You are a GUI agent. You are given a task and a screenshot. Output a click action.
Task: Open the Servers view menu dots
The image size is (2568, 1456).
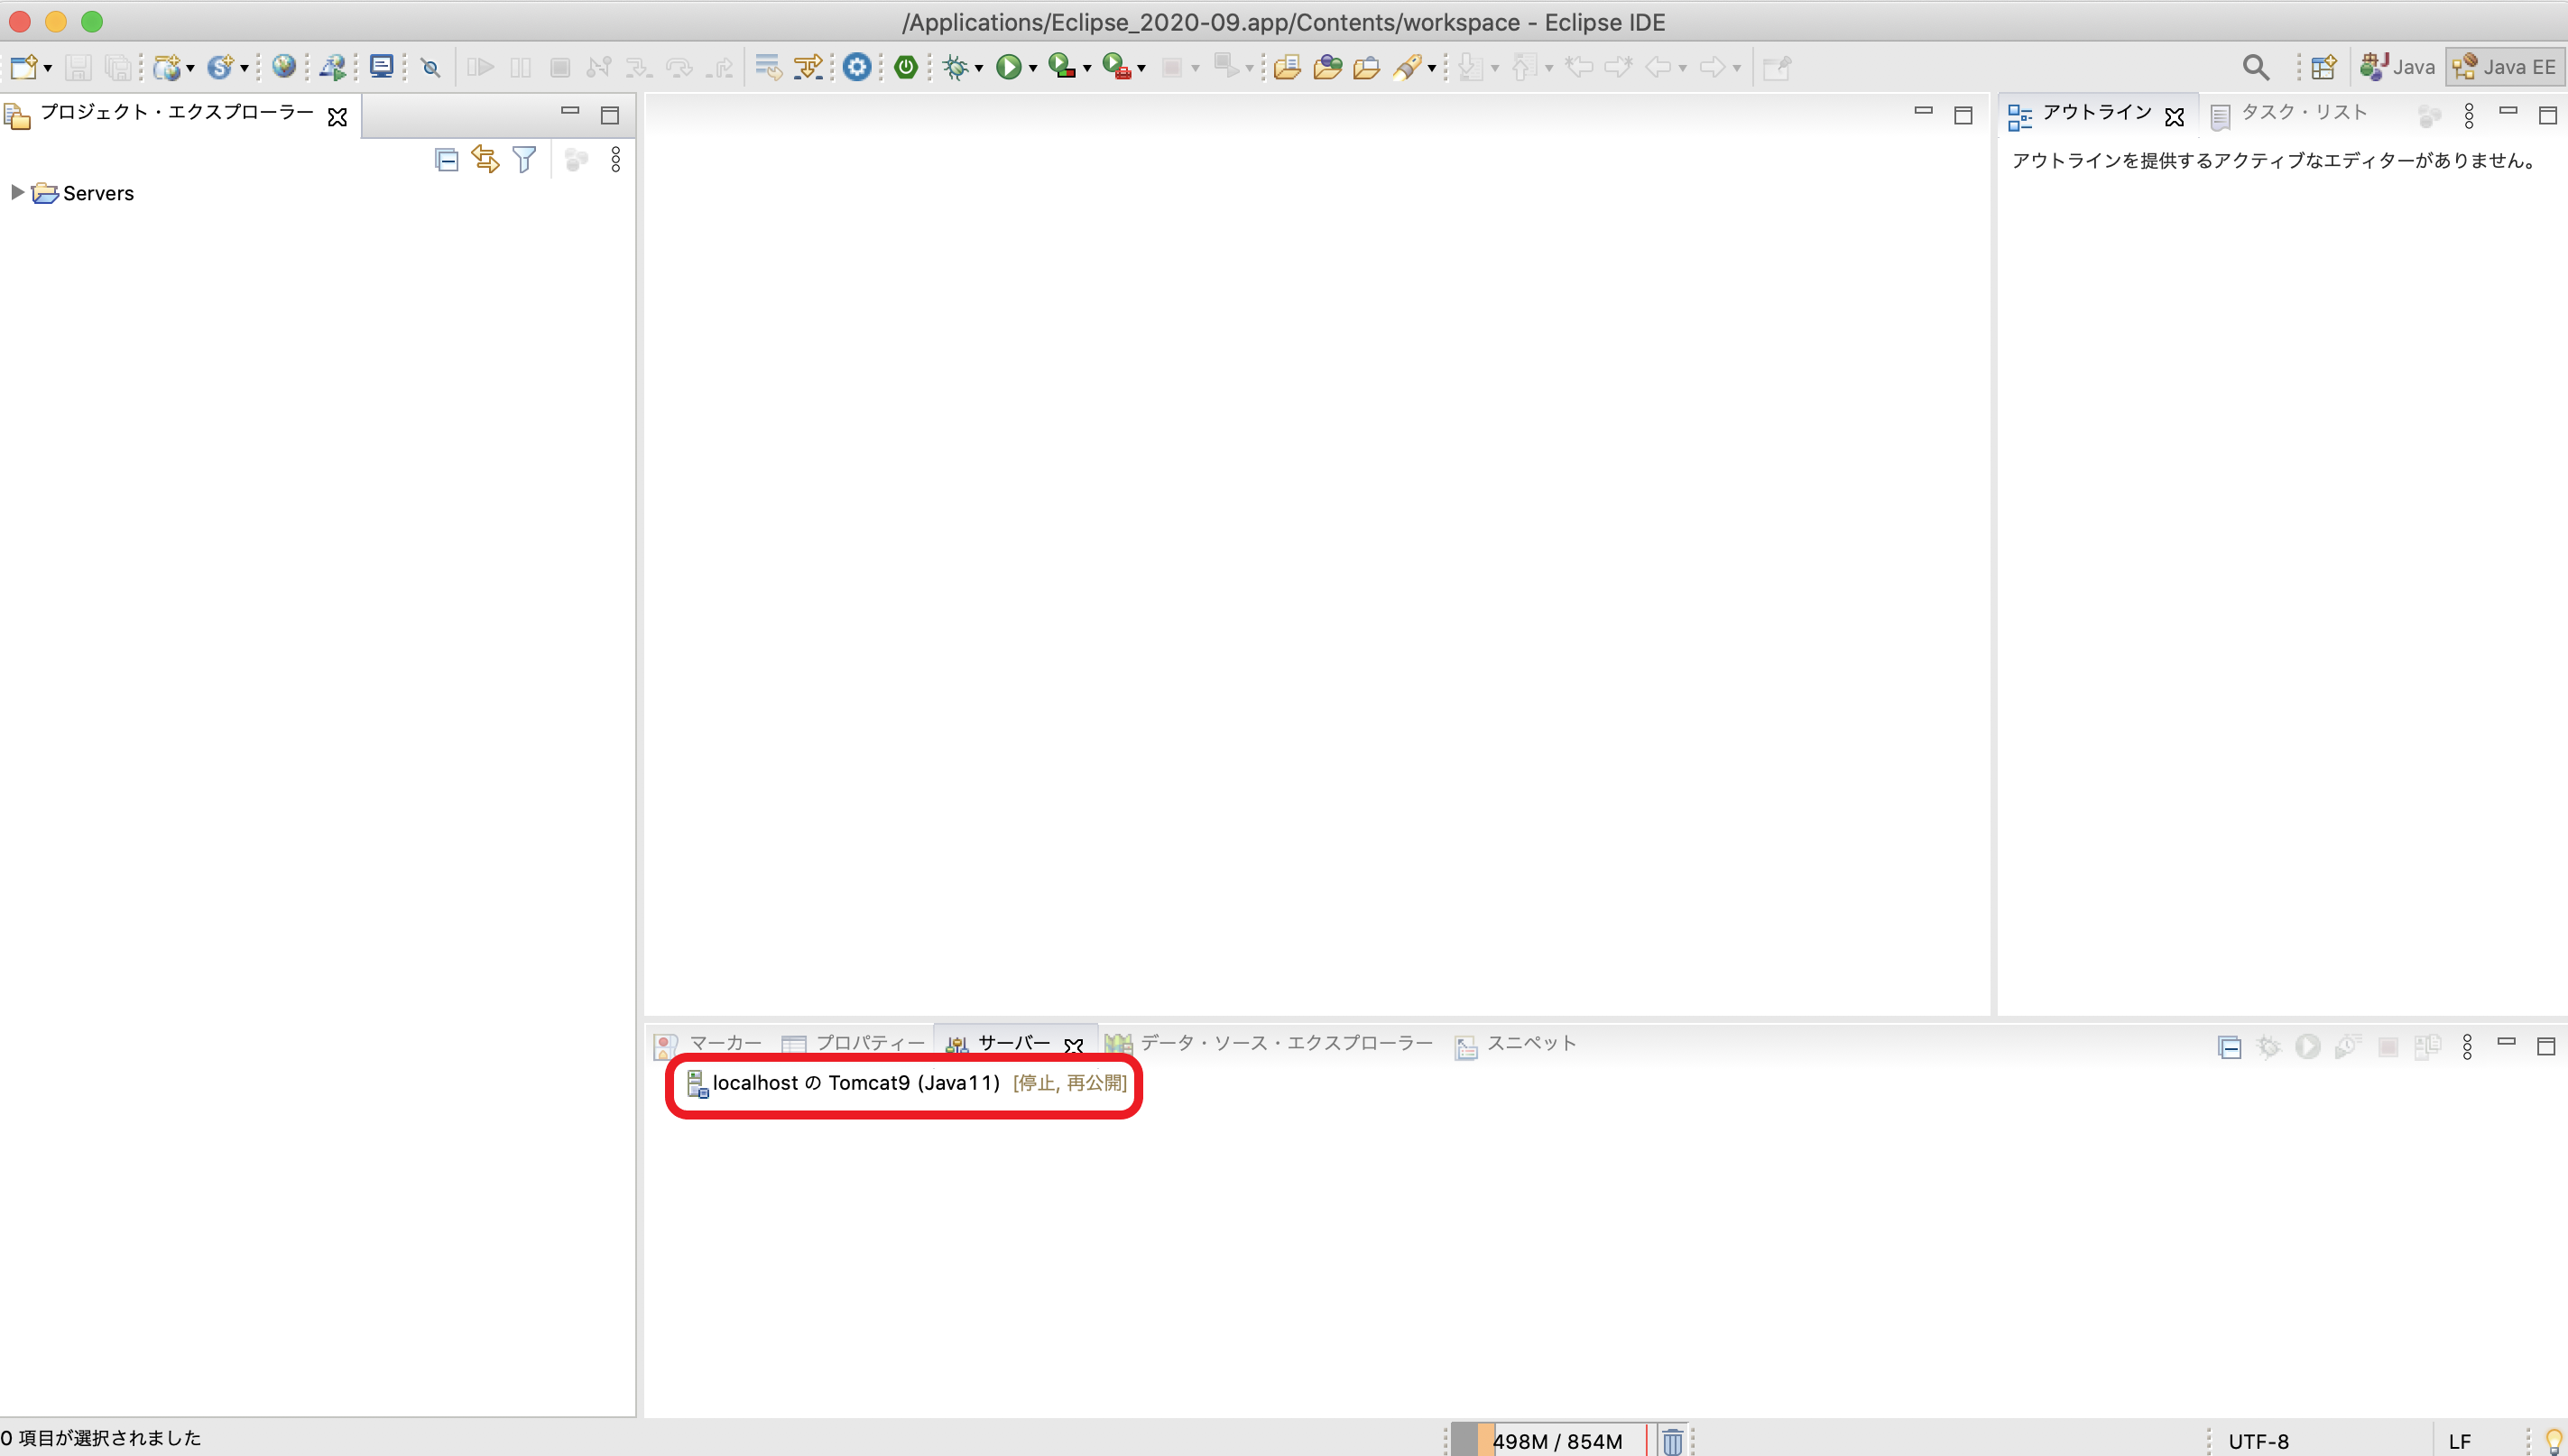tap(2467, 1047)
